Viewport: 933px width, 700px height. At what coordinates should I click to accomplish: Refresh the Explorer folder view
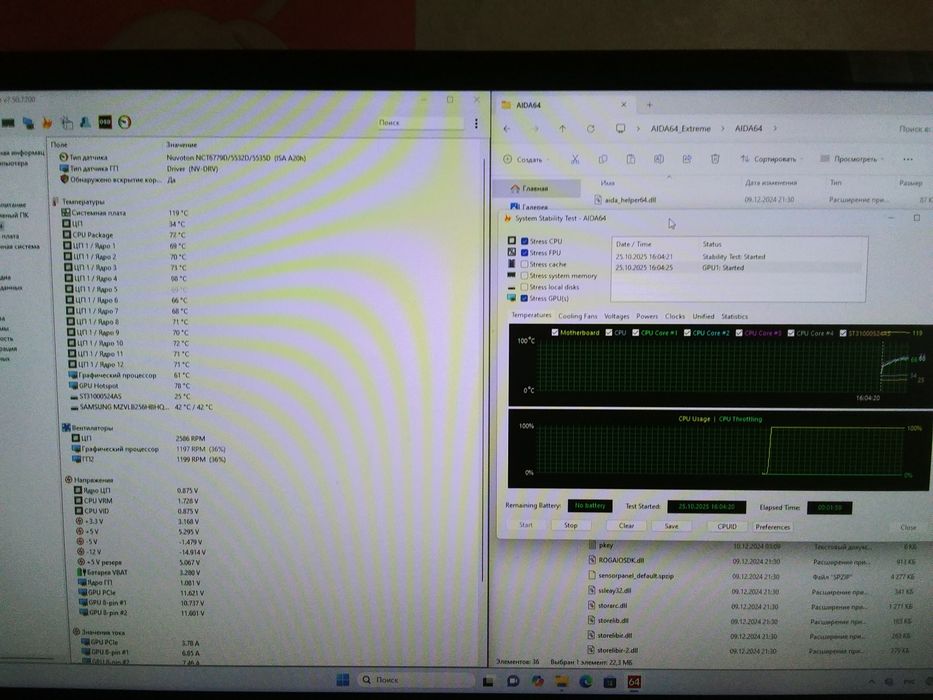590,129
